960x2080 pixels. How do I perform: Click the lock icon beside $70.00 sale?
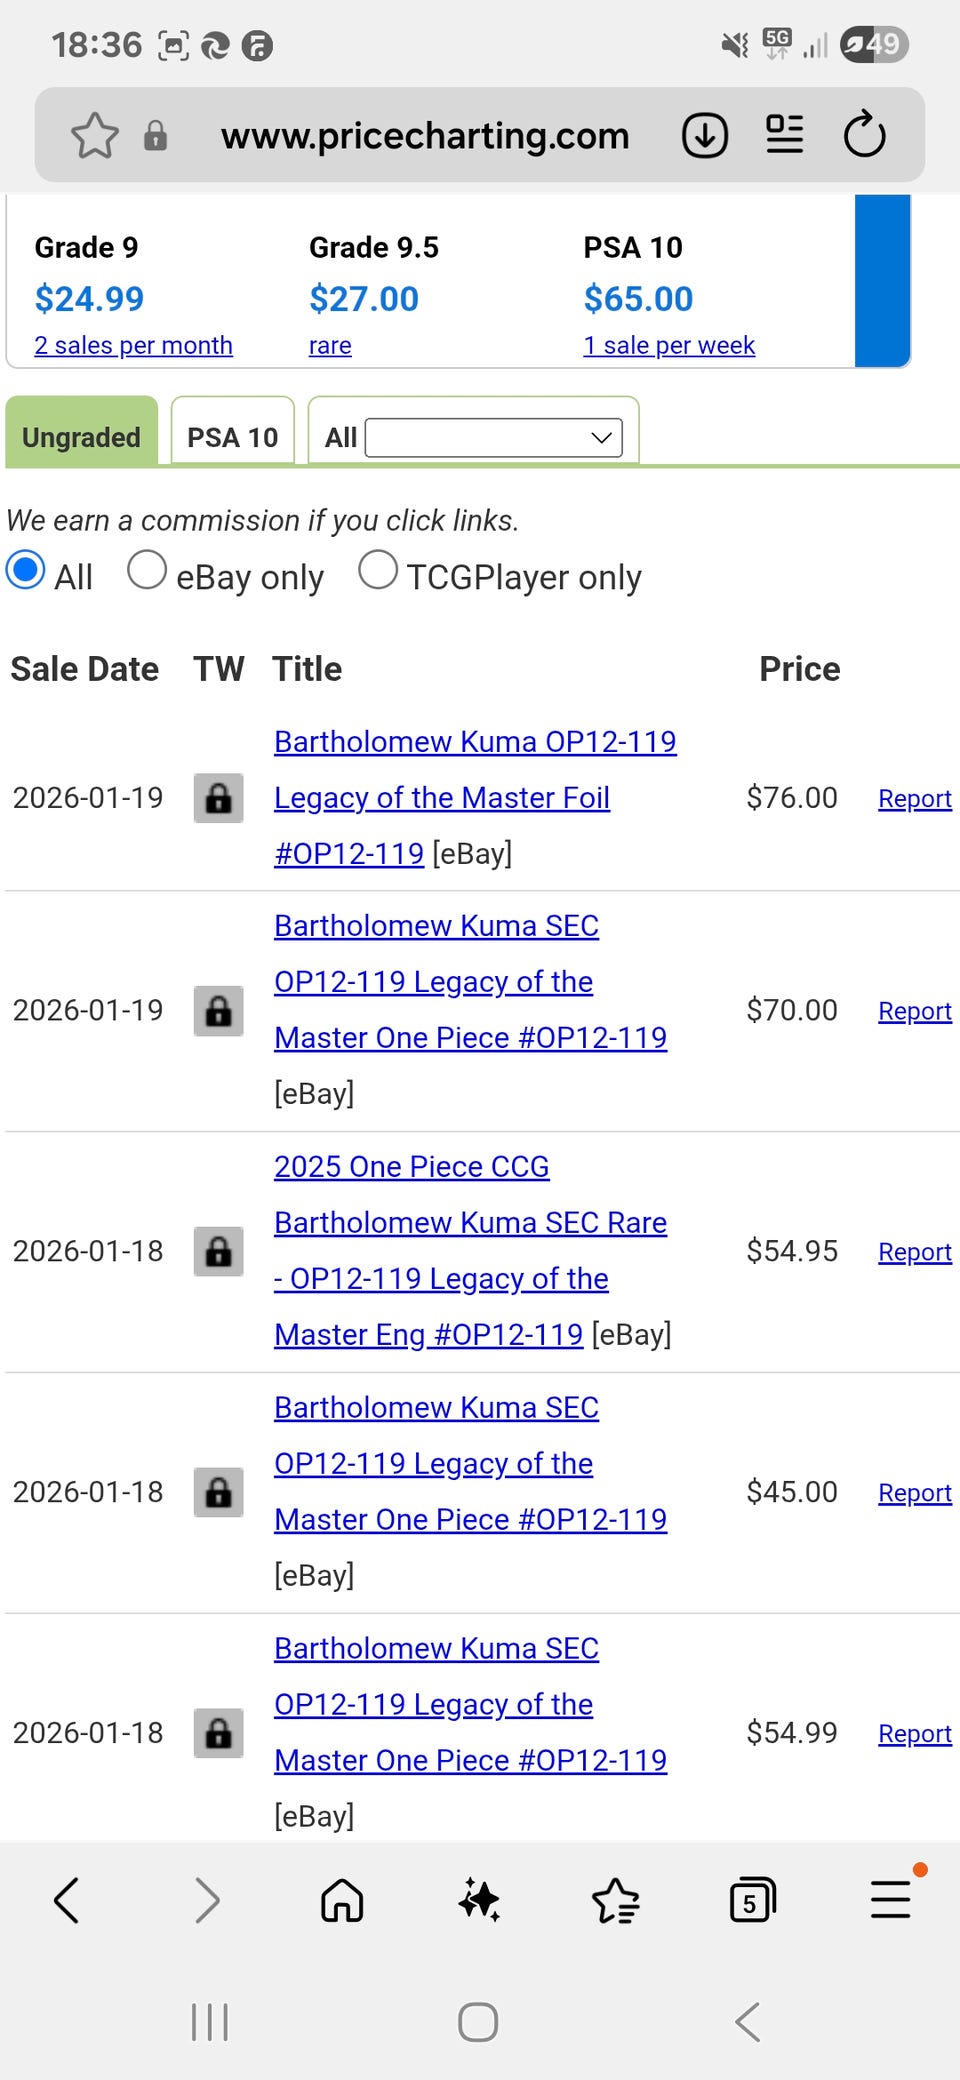coord(218,1011)
